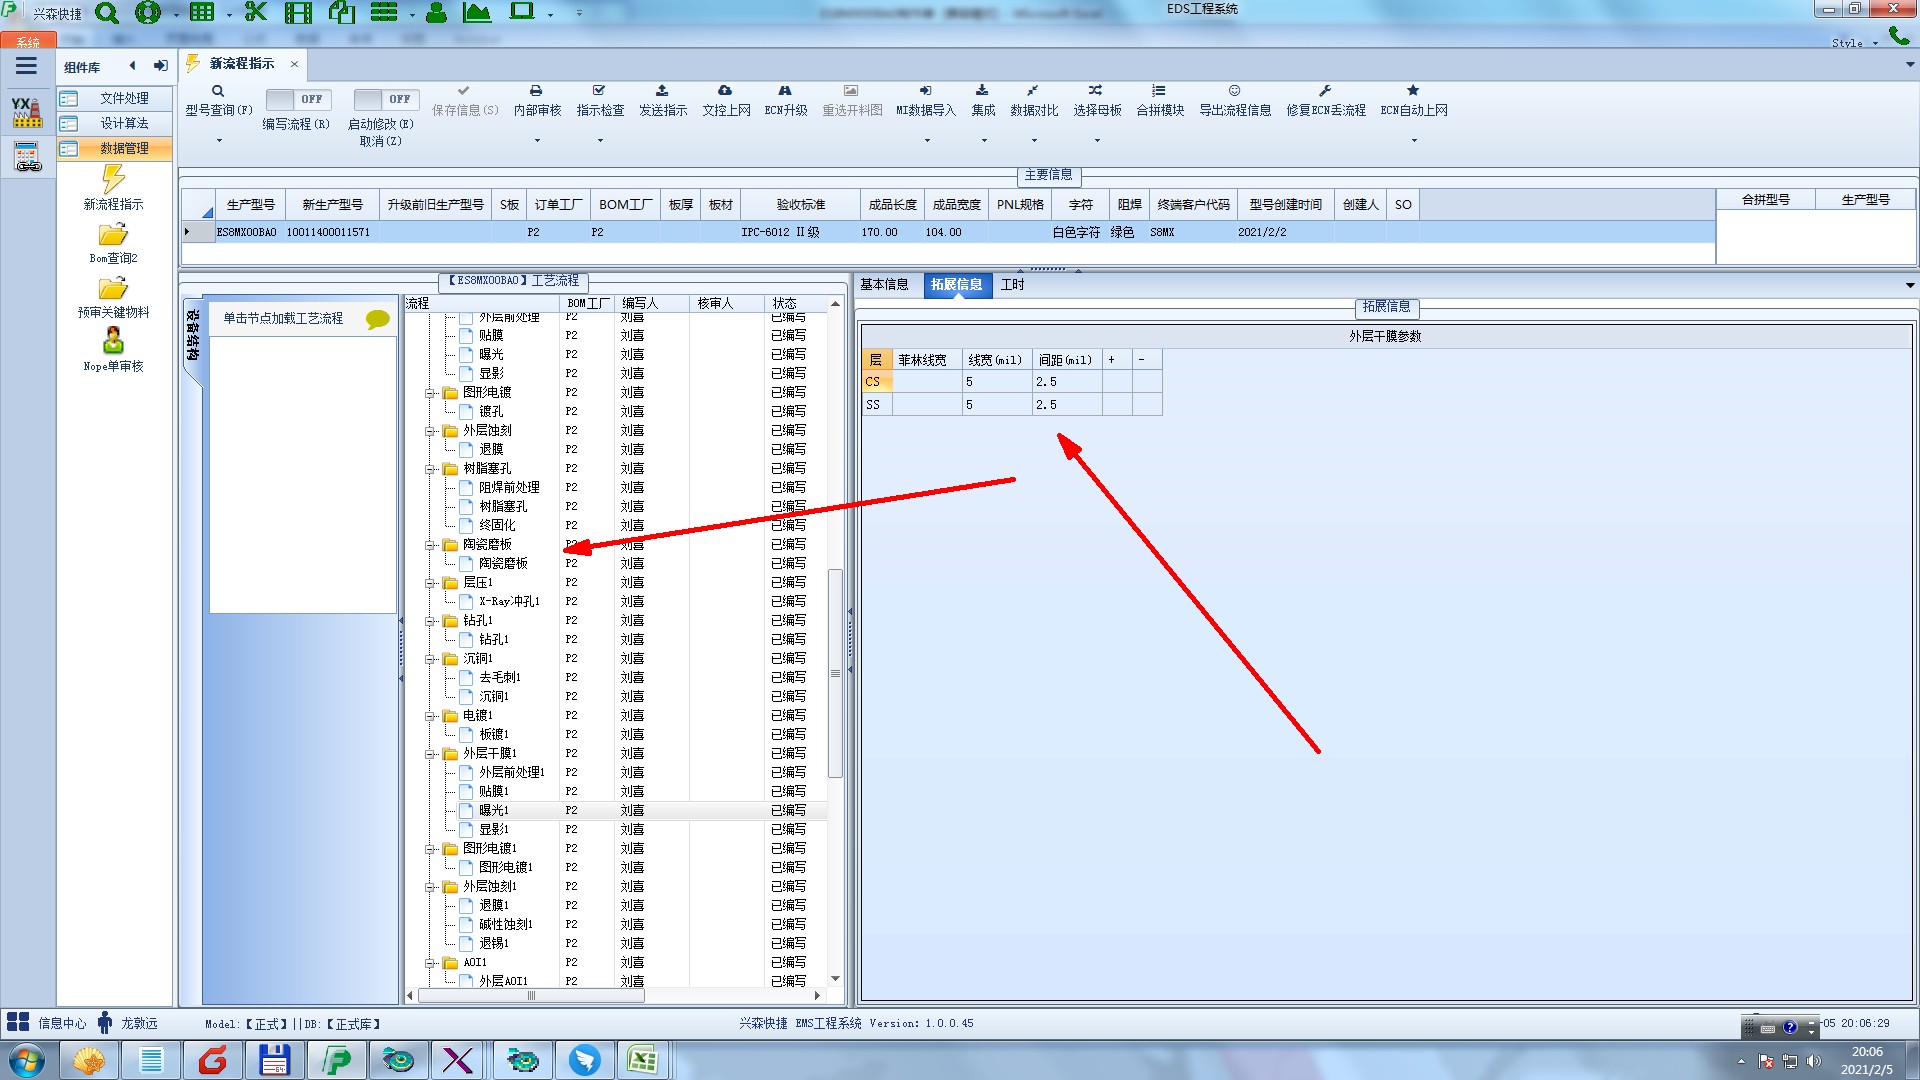Switch to the 工时 tab
Image resolution: width=1920 pixels, height=1080 pixels.
click(x=1012, y=285)
